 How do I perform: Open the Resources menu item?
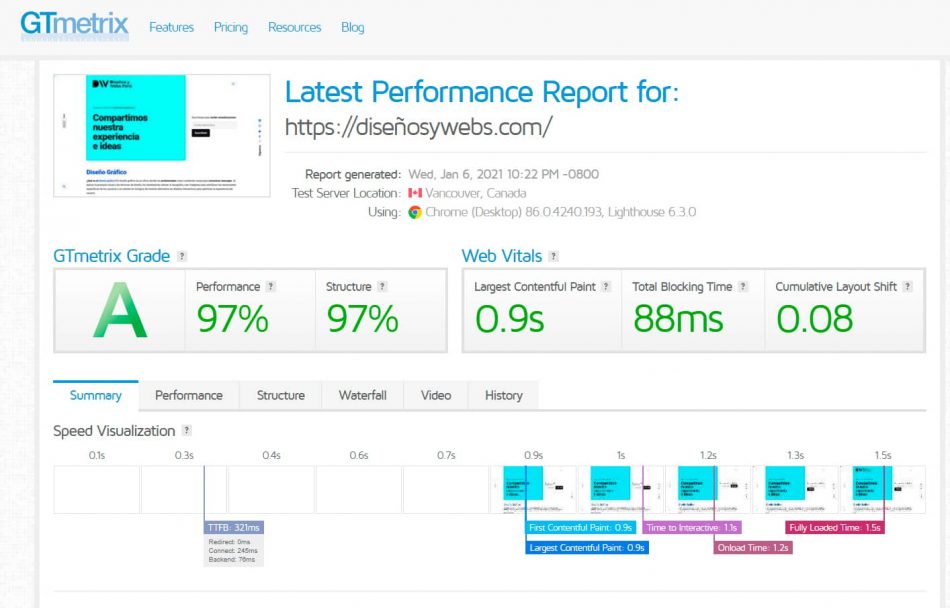294,27
